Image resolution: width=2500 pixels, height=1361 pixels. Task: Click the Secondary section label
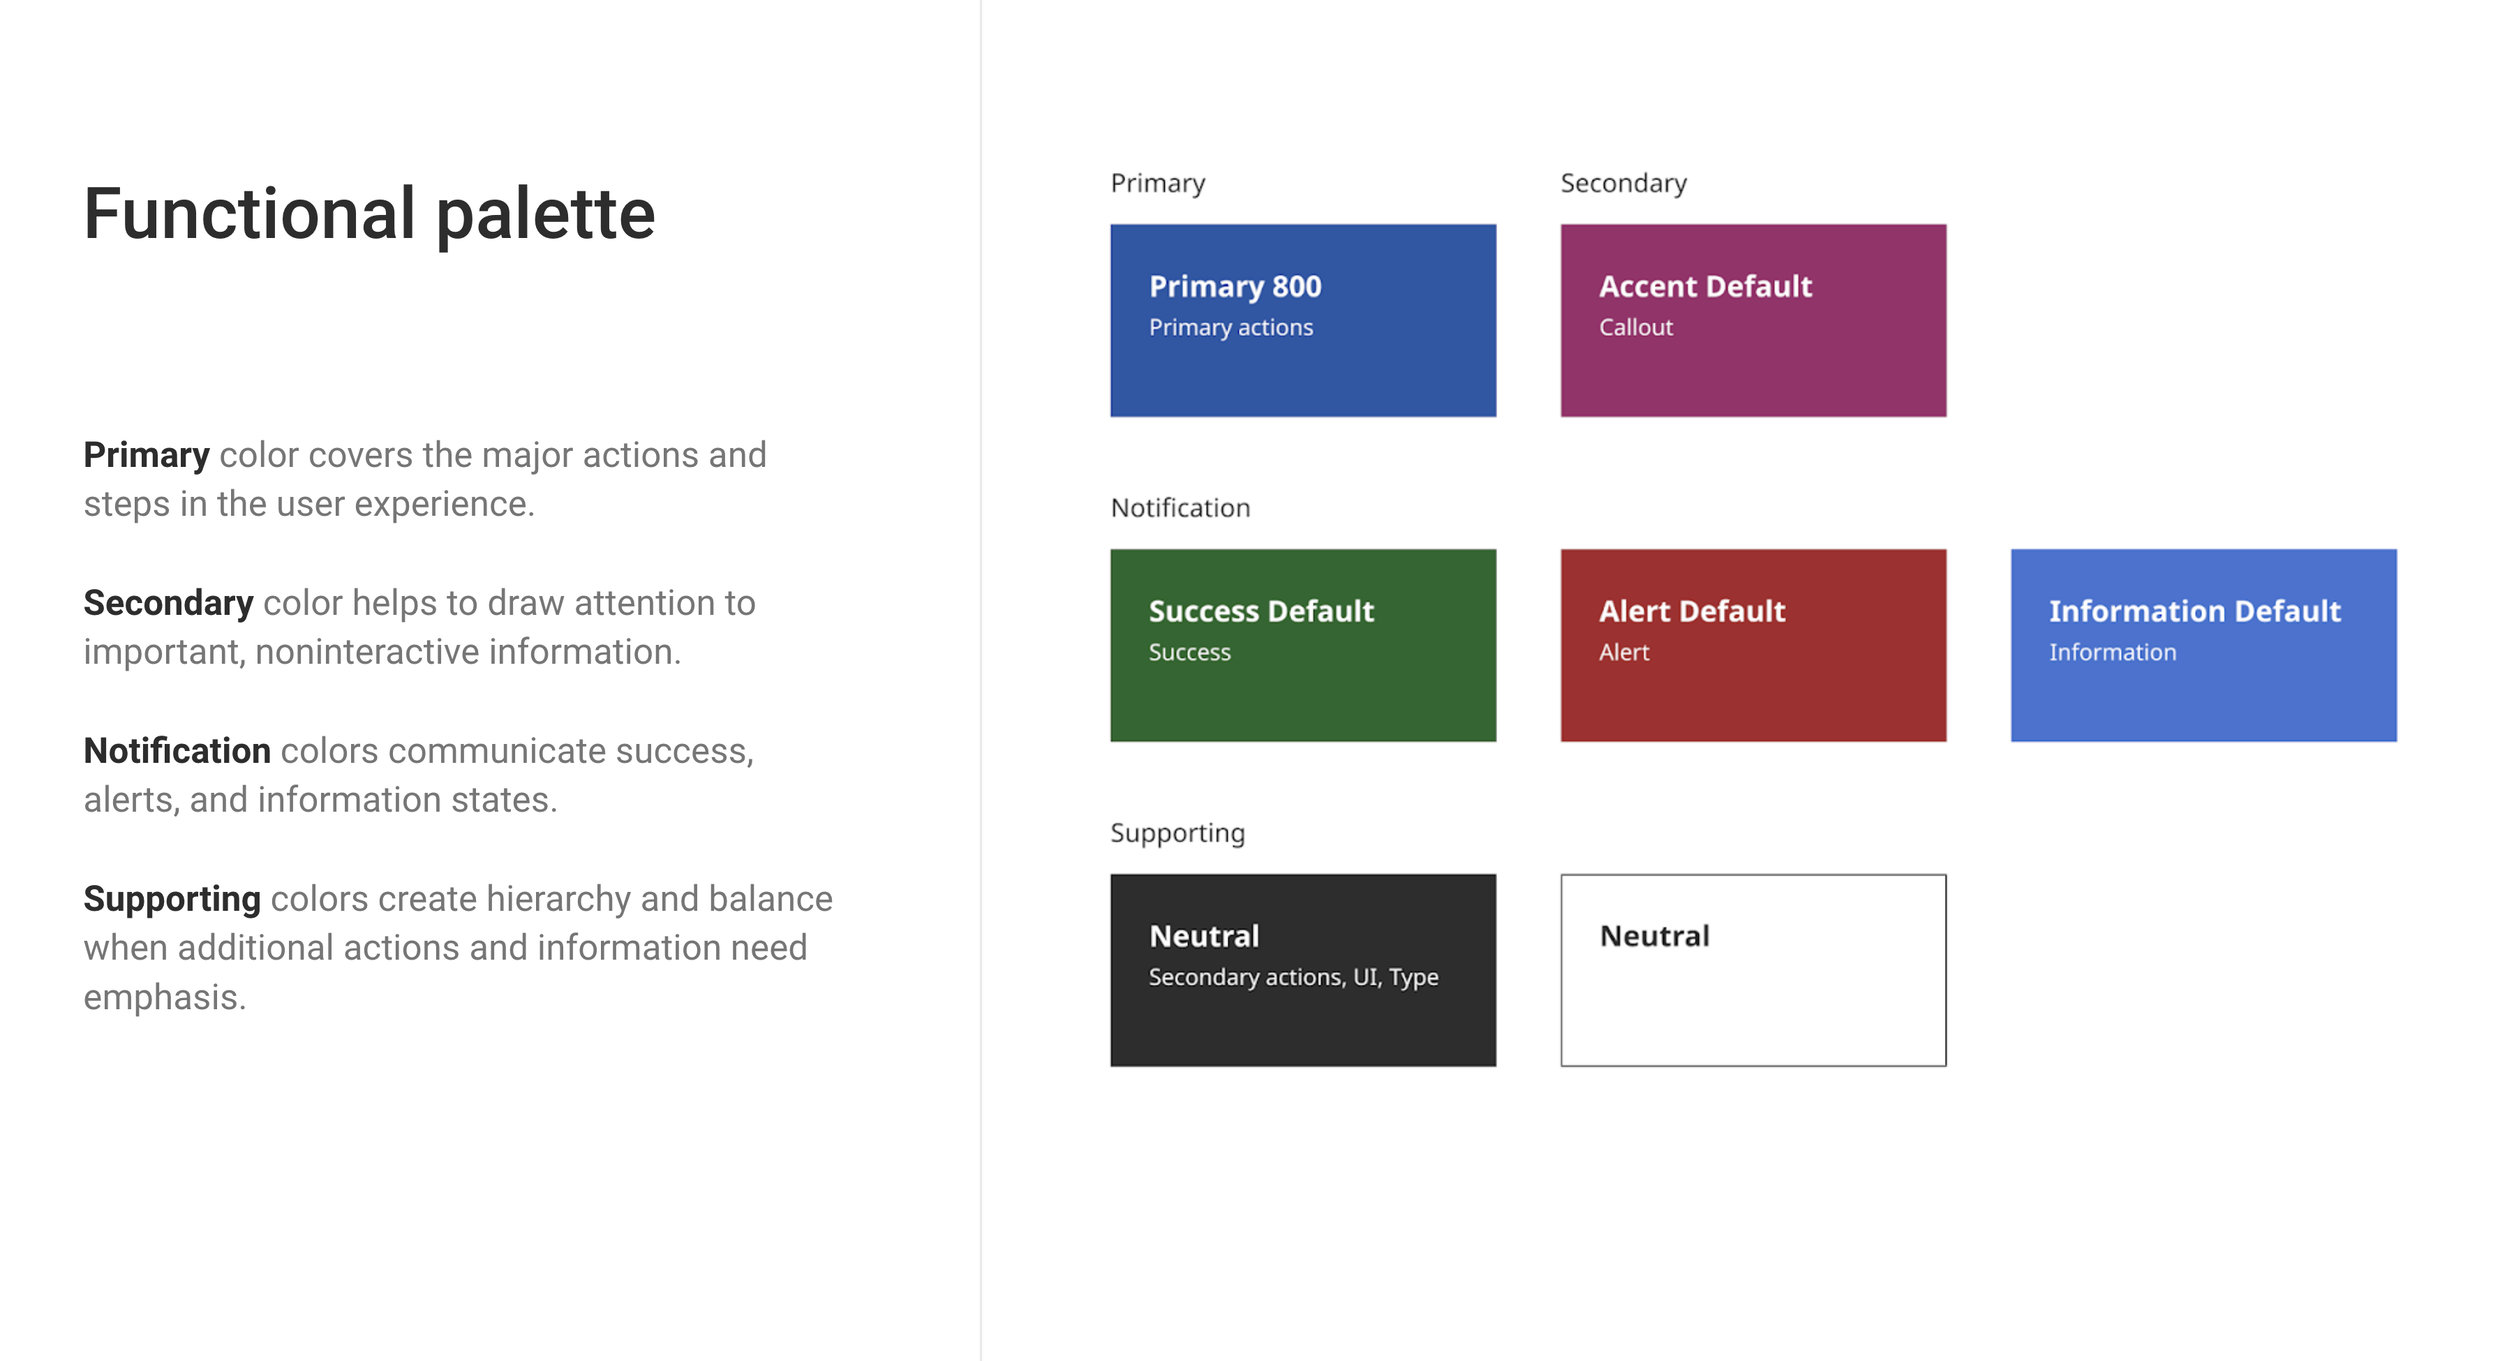1622,184
